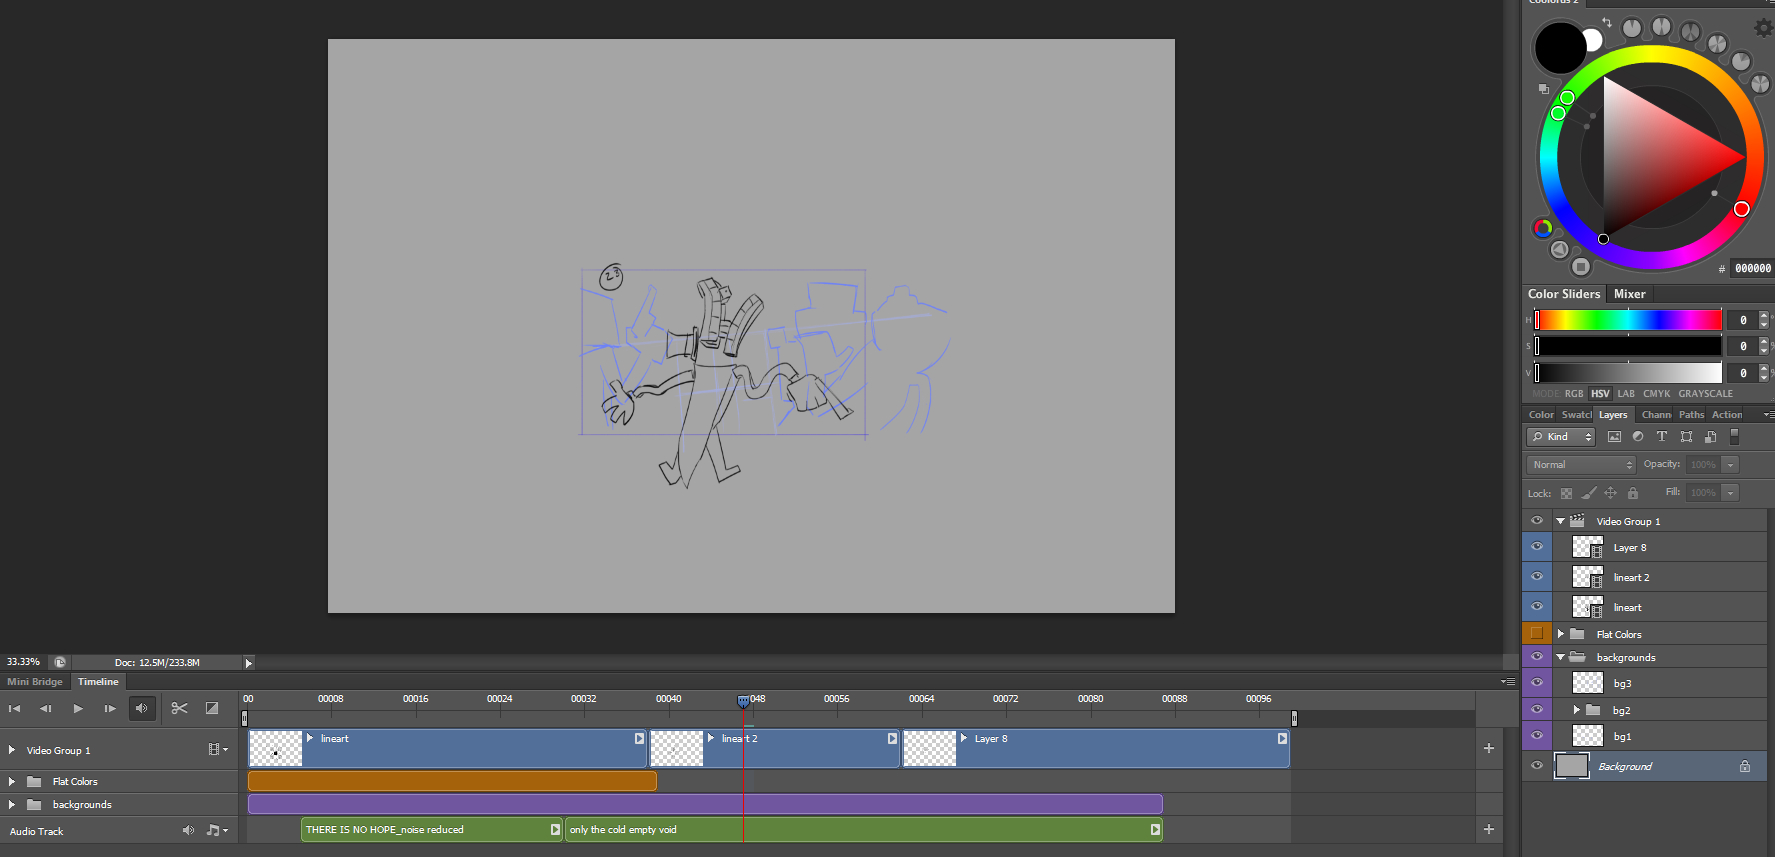The width and height of the screenshot is (1775, 857).
Task: Click the hue slider bar
Action: [x=1628, y=320]
